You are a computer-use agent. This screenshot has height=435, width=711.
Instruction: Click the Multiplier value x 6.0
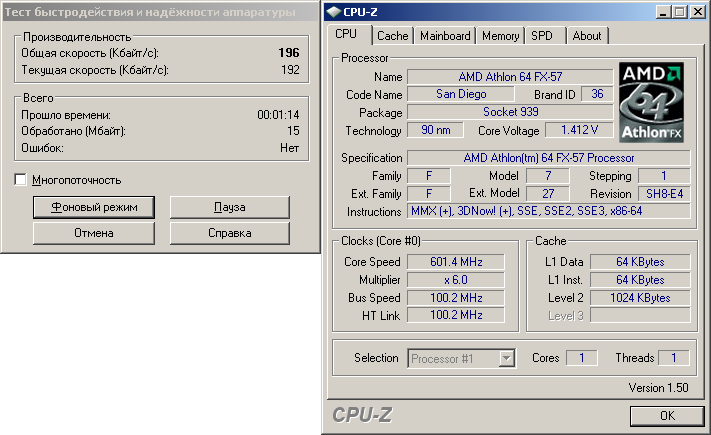456,280
